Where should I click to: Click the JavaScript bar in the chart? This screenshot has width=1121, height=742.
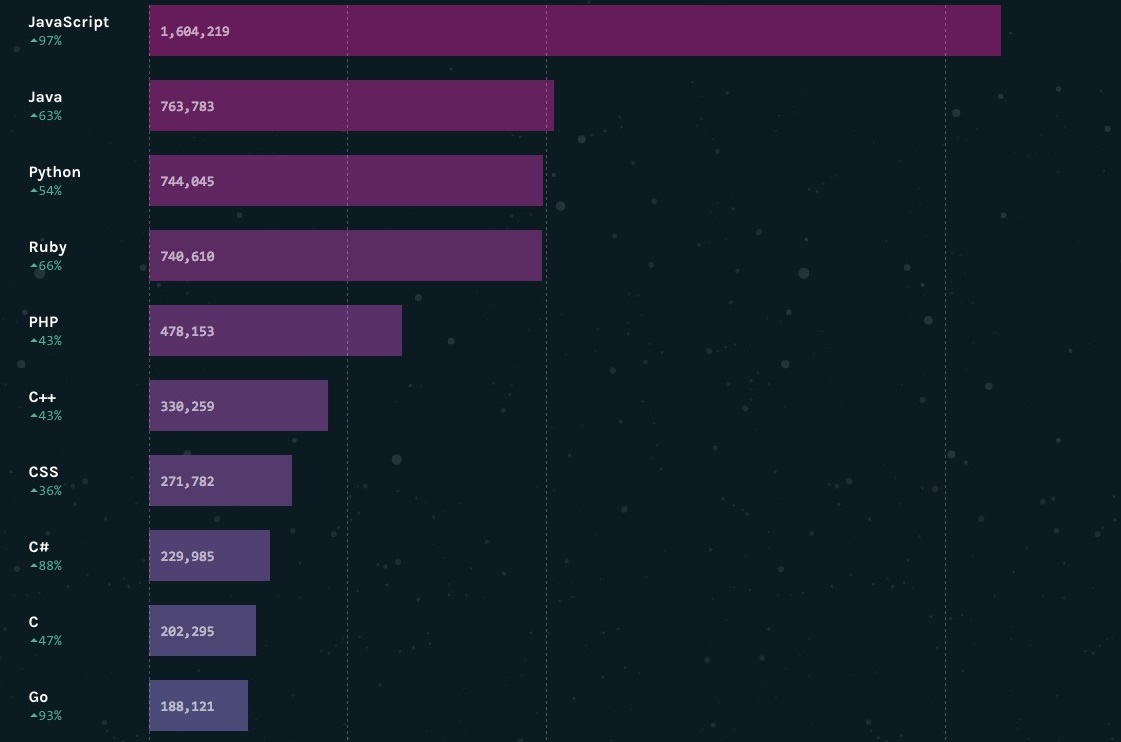click(x=575, y=31)
